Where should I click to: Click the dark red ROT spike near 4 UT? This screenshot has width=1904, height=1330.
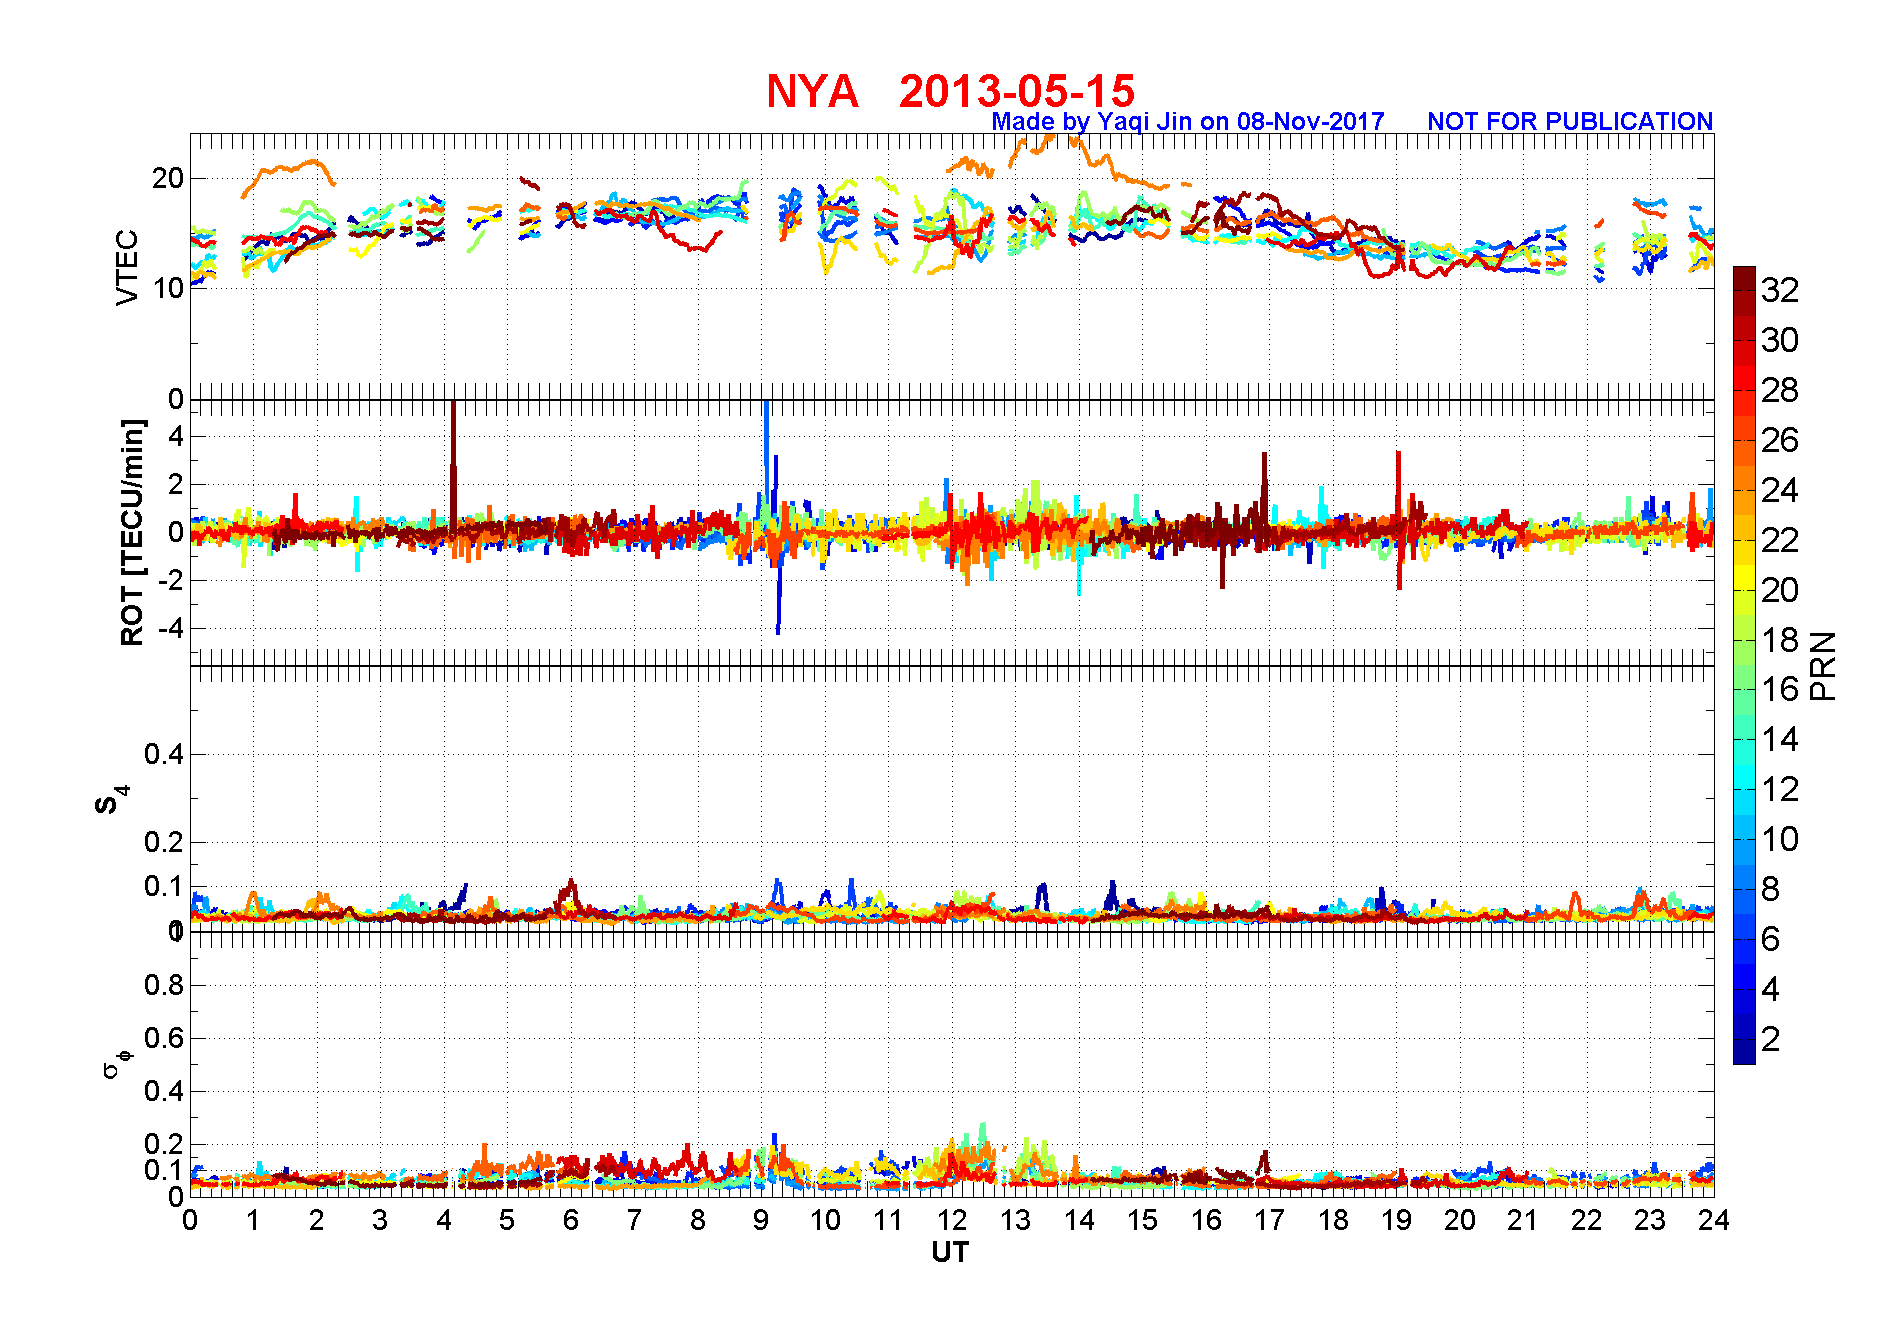pyautogui.click(x=453, y=465)
